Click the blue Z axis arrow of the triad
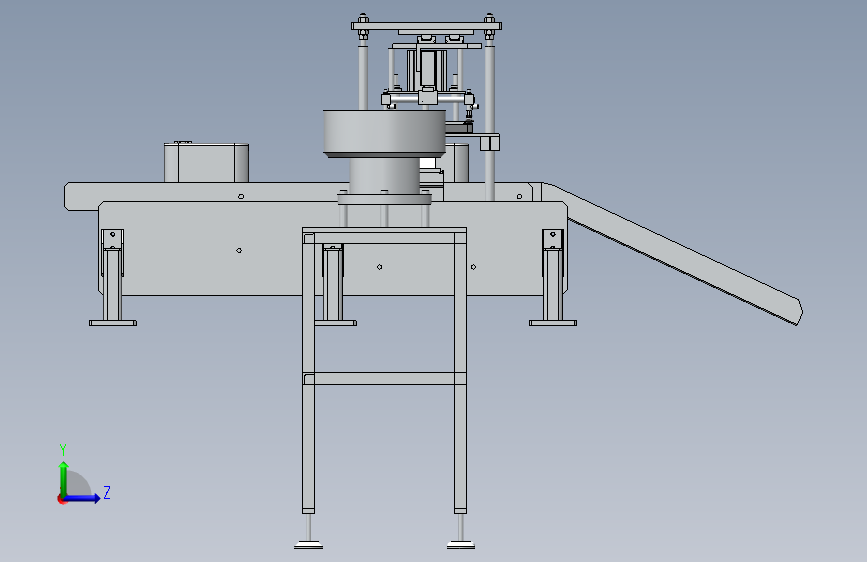Screen dimensions: 867x562 click(83, 498)
